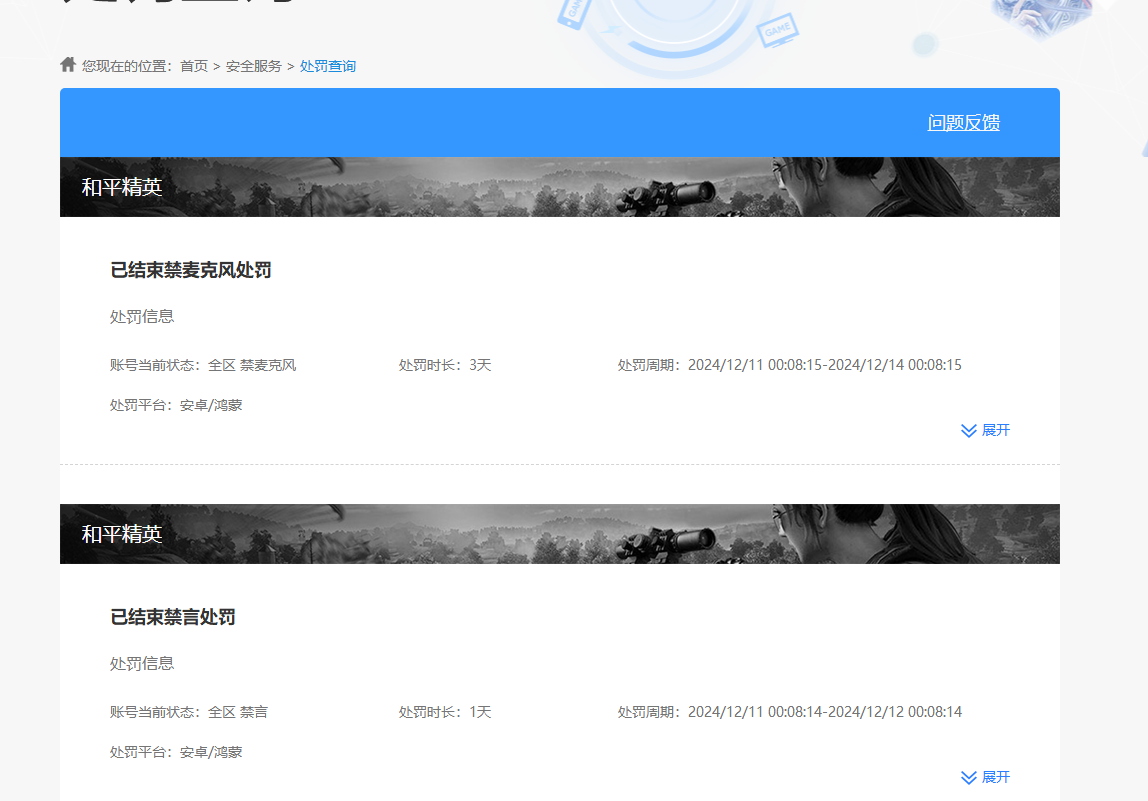Screen dimensions: 1148x801
Task: Click 处罚平台 text in 禁麦克风 record
Action: 176,405
